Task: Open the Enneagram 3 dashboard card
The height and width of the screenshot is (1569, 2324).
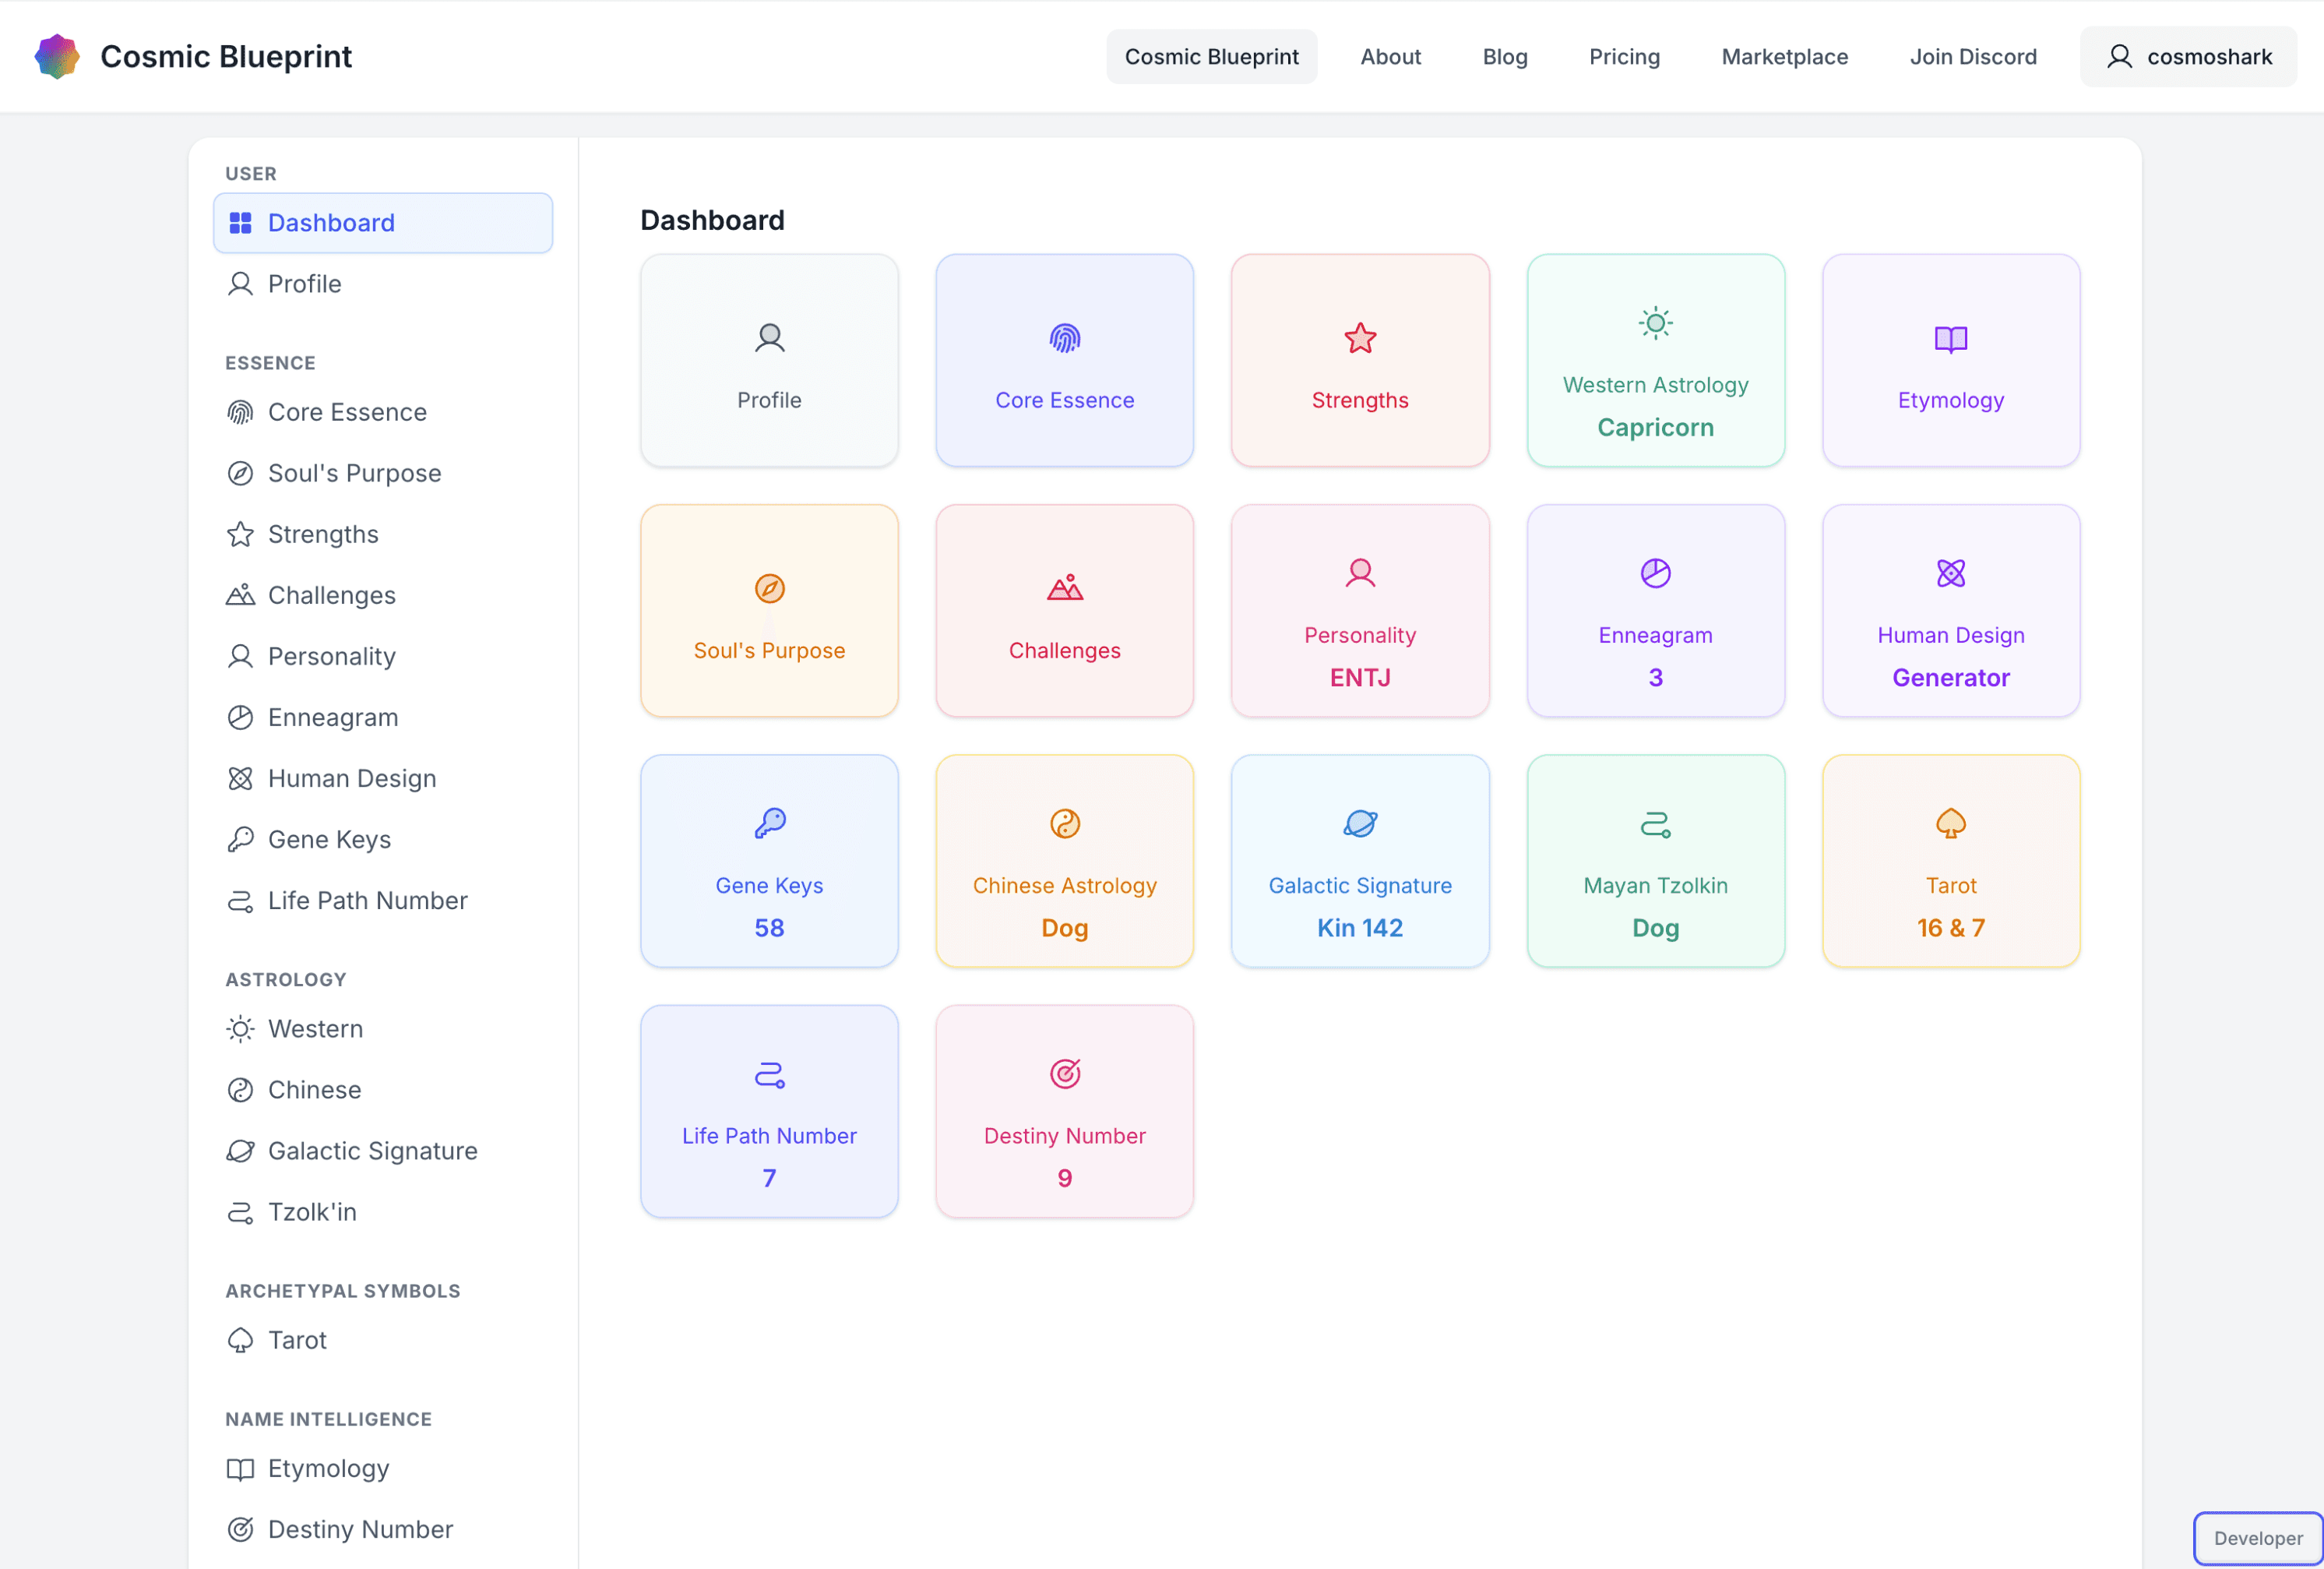Action: (x=1655, y=611)
